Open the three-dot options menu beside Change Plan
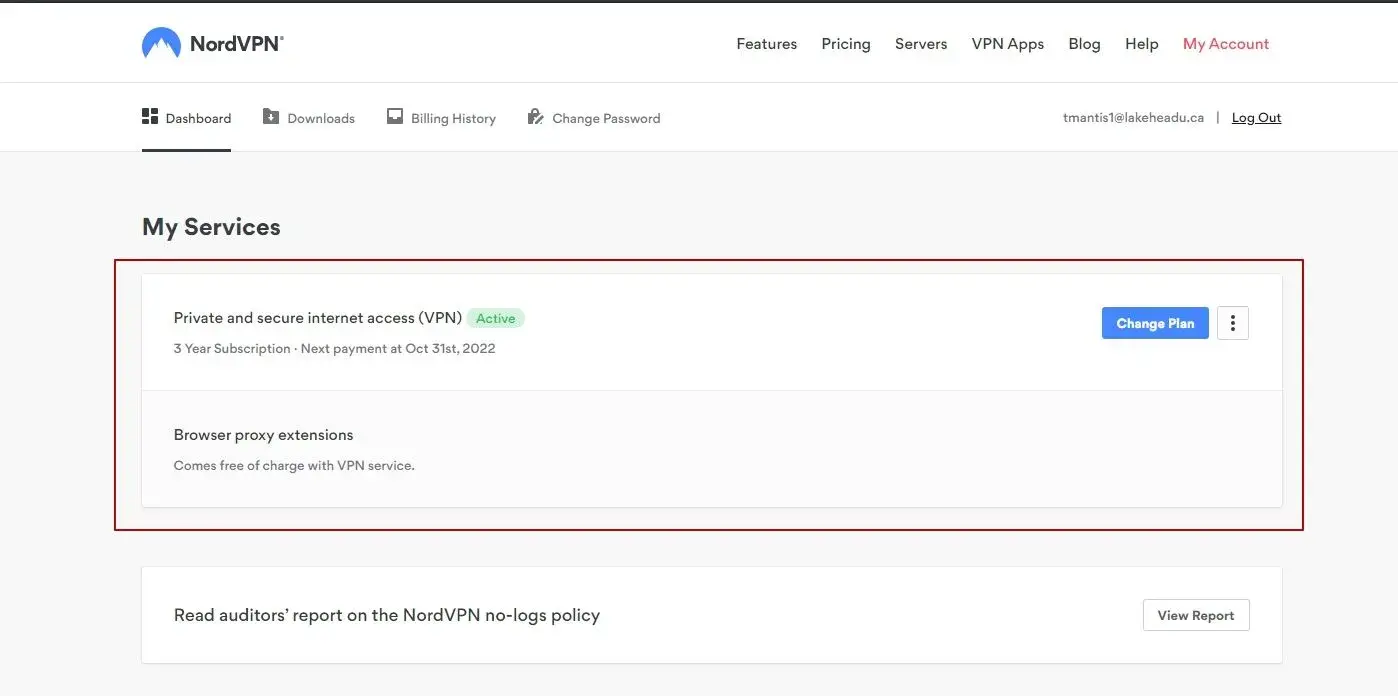The height and width of the screenshot is (696, 1398). point(1233,323)
